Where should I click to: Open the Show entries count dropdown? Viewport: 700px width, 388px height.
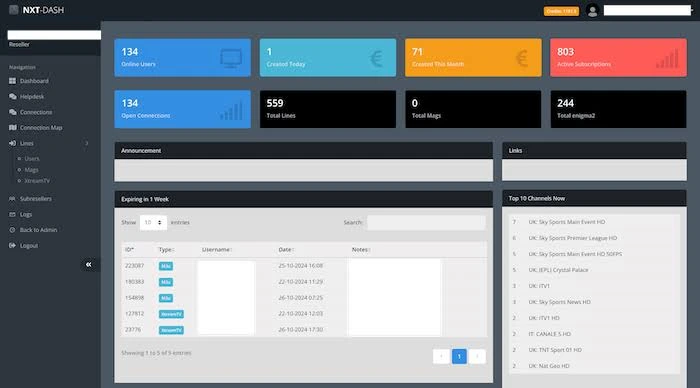[x=153, y=222]
